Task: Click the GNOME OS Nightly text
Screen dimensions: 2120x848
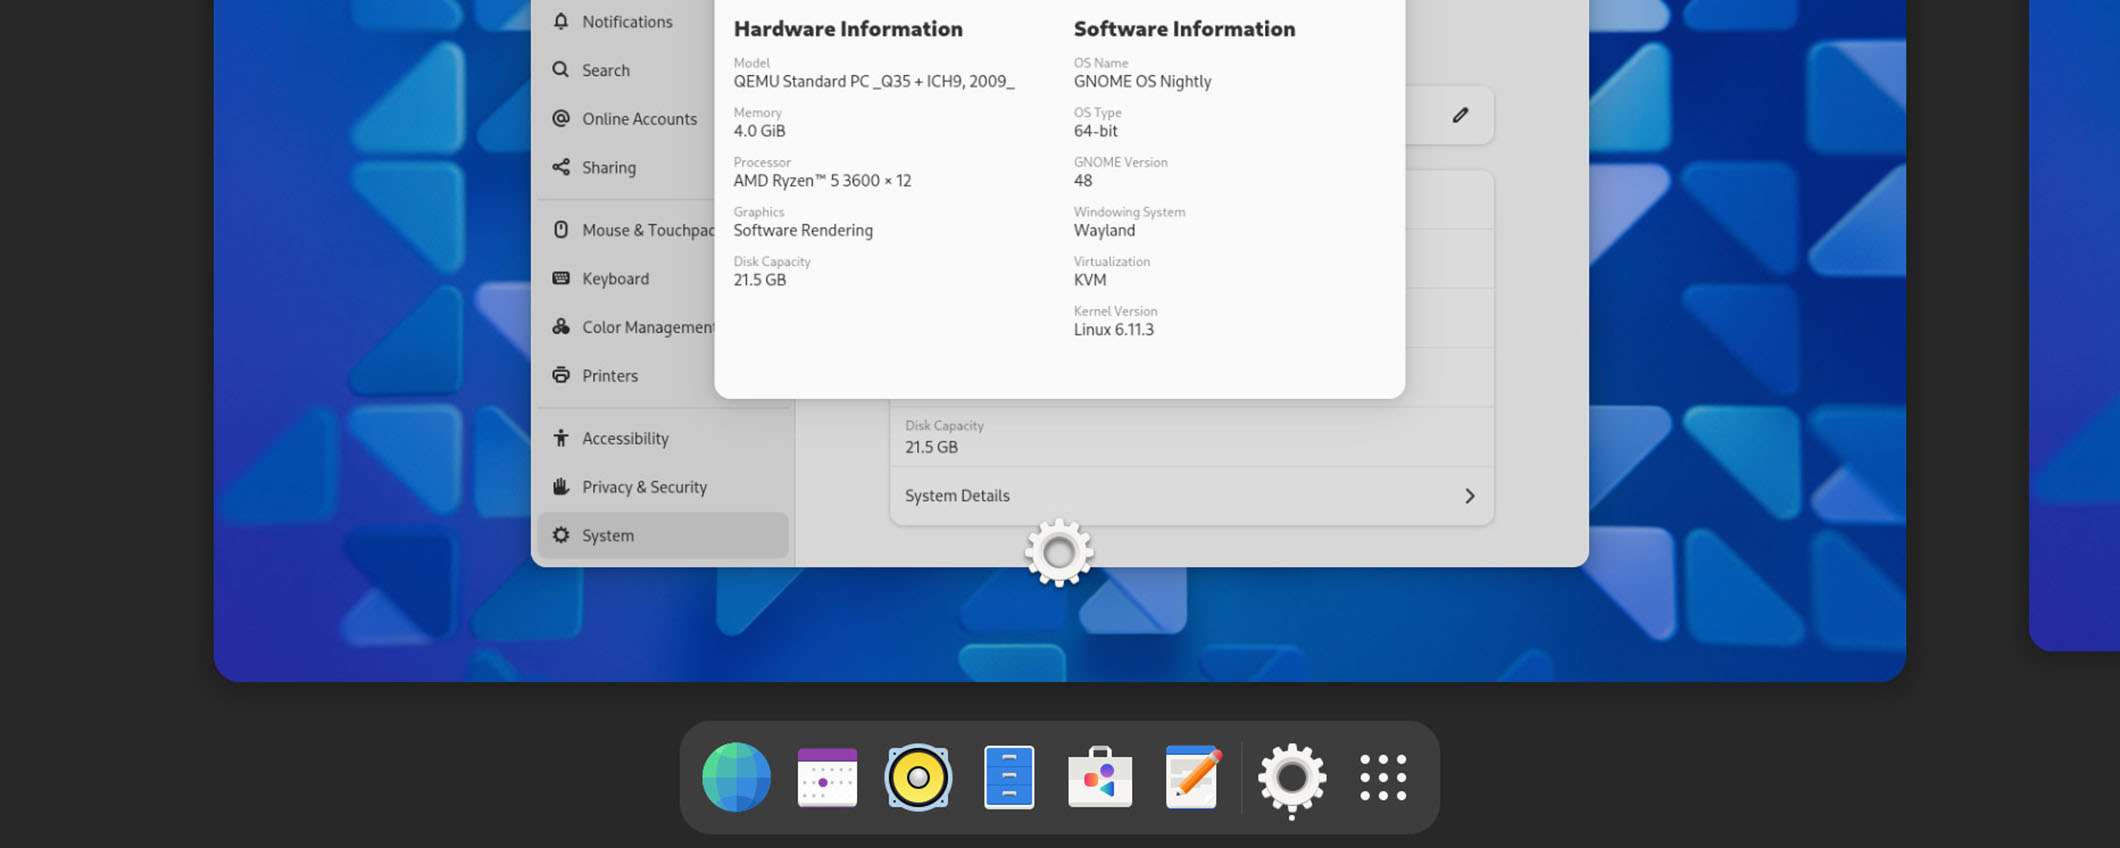Action: click(1142, 81)
